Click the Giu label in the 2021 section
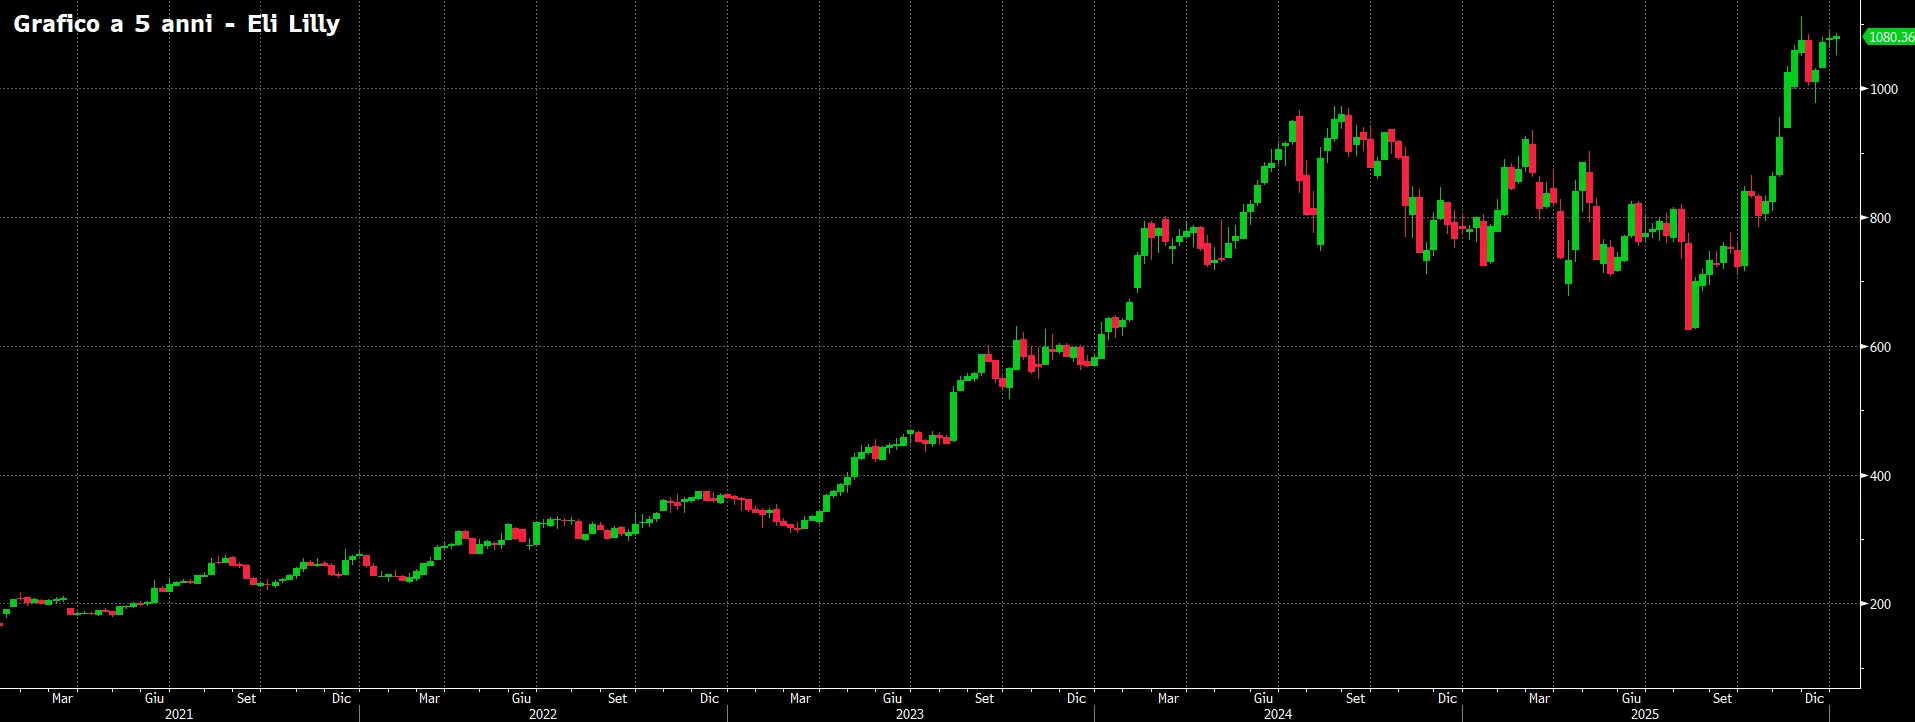Image resolution: width=1915 pixels, height=722 pixels. pyautogui.click(x=154, y=698)
